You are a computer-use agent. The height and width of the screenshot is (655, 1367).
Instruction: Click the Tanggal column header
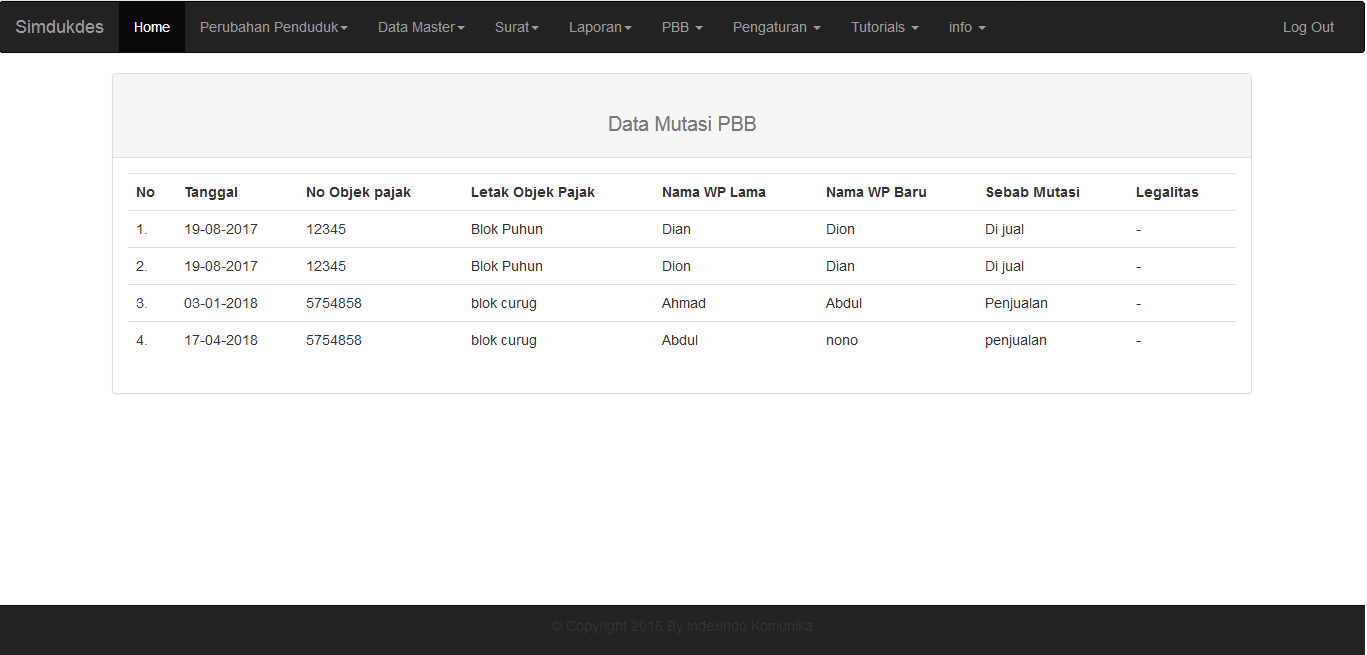point(211,192)
